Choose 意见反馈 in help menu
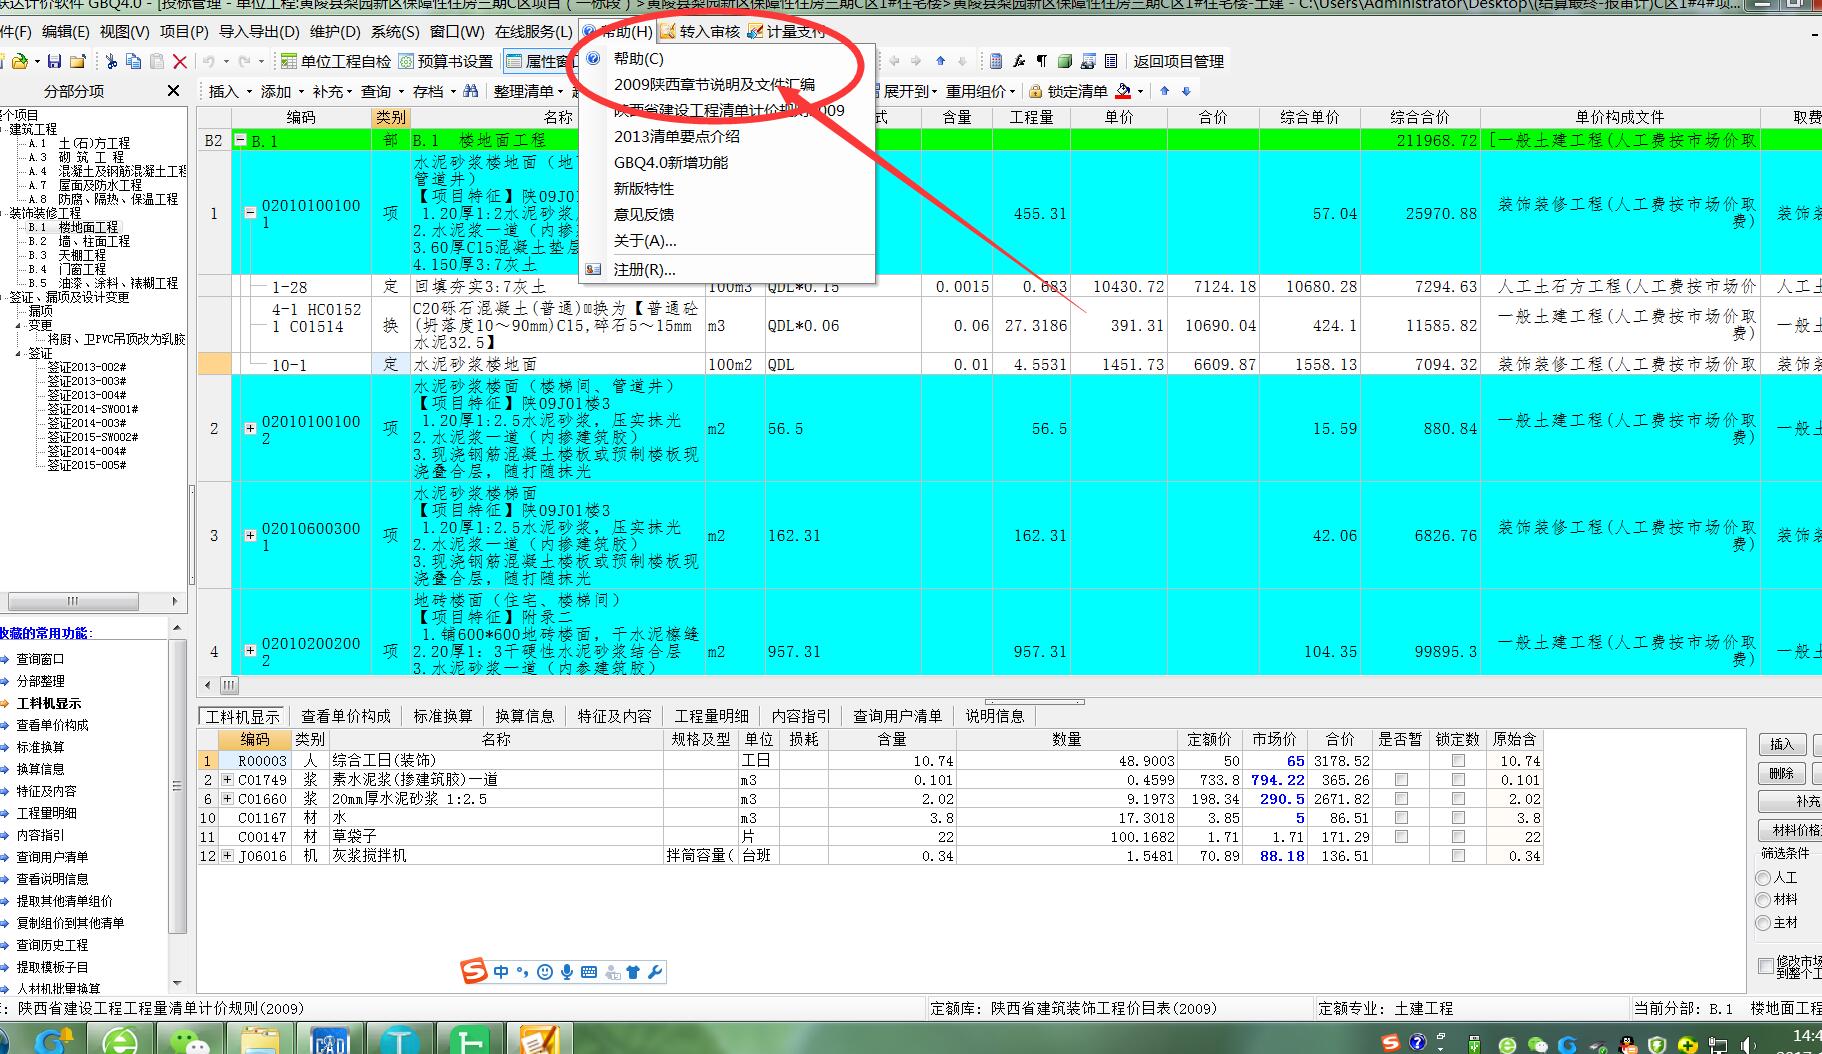 [x=644, y=215]
